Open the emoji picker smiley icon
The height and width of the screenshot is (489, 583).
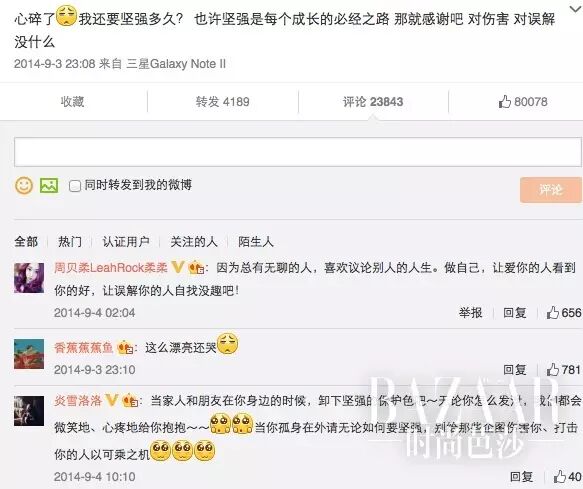(24, 185)
